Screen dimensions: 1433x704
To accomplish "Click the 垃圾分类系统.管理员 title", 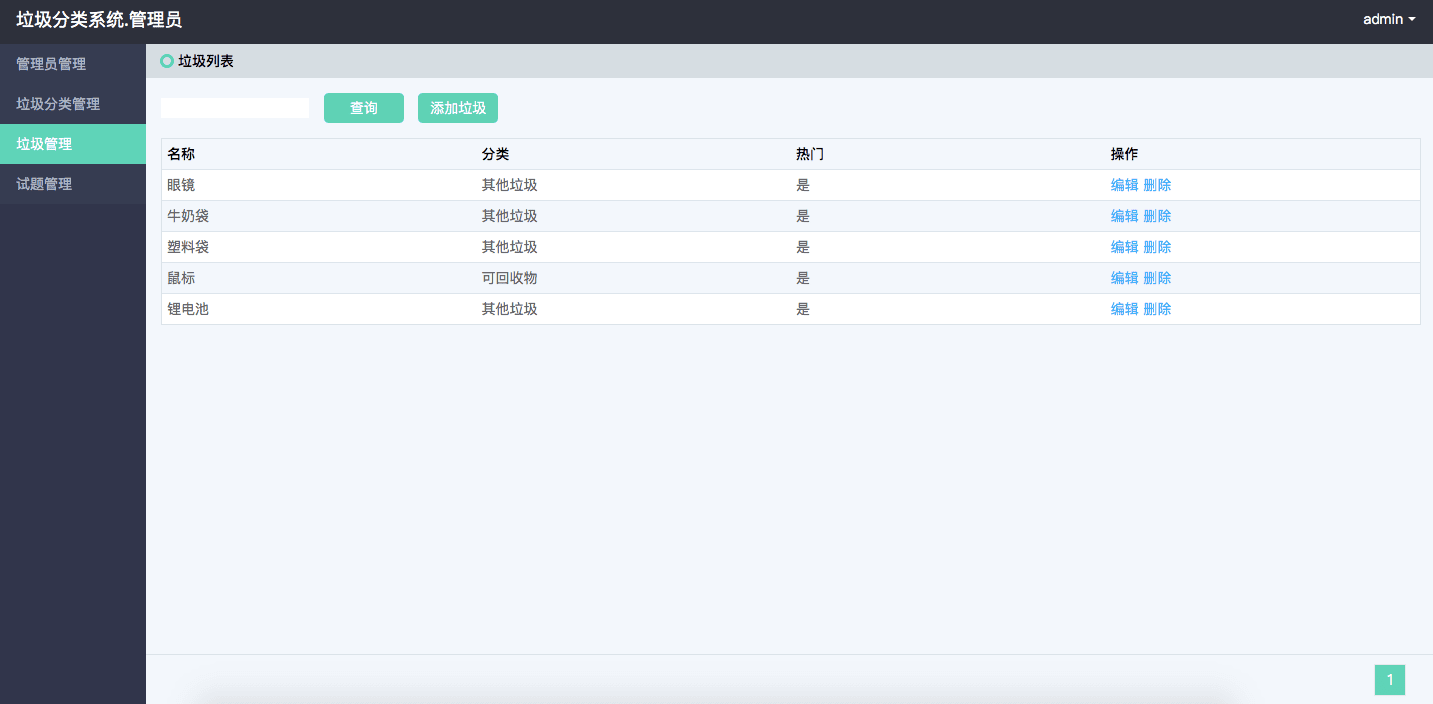I will pyautogui.click(x=99, y=20).
